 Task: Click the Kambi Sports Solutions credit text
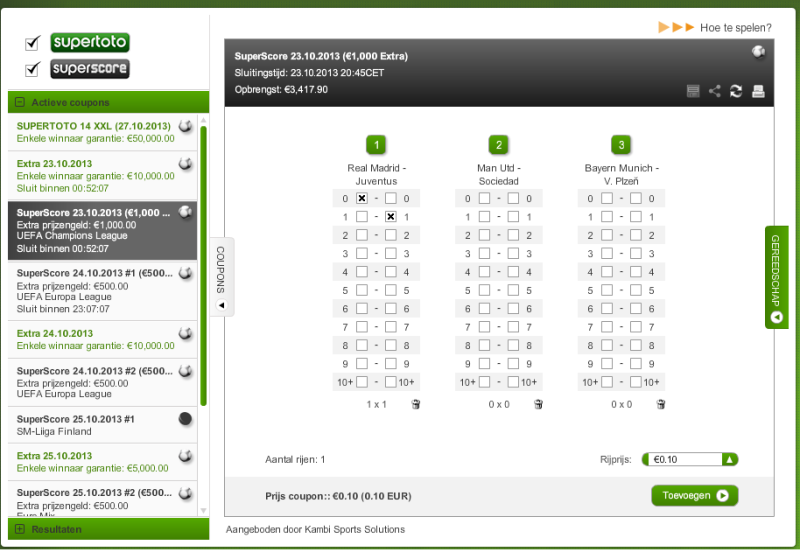[x=315, y=530]
